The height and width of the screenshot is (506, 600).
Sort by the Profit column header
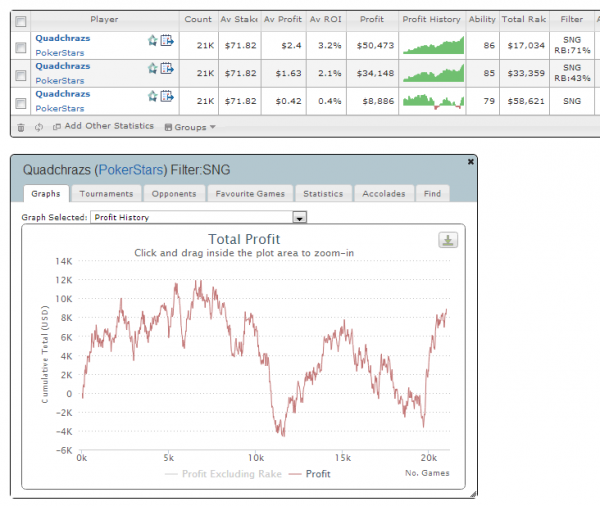pyautogui.click(x=372, y=20)
